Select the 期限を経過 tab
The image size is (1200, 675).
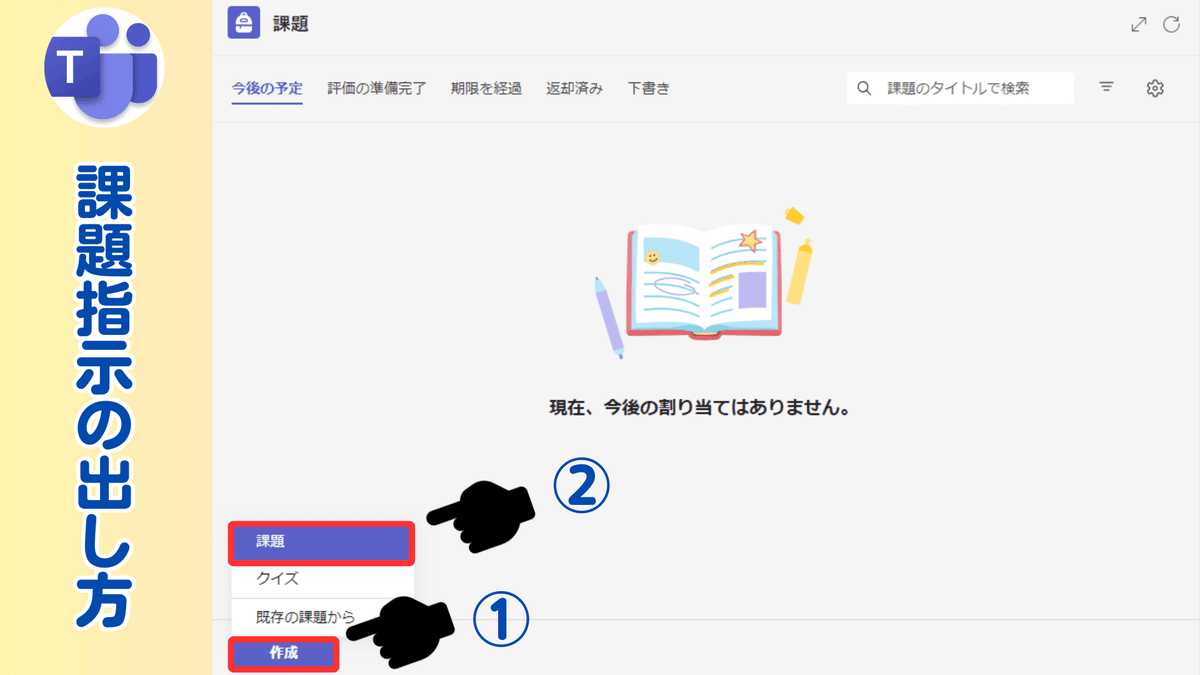(x=486, y=88)
